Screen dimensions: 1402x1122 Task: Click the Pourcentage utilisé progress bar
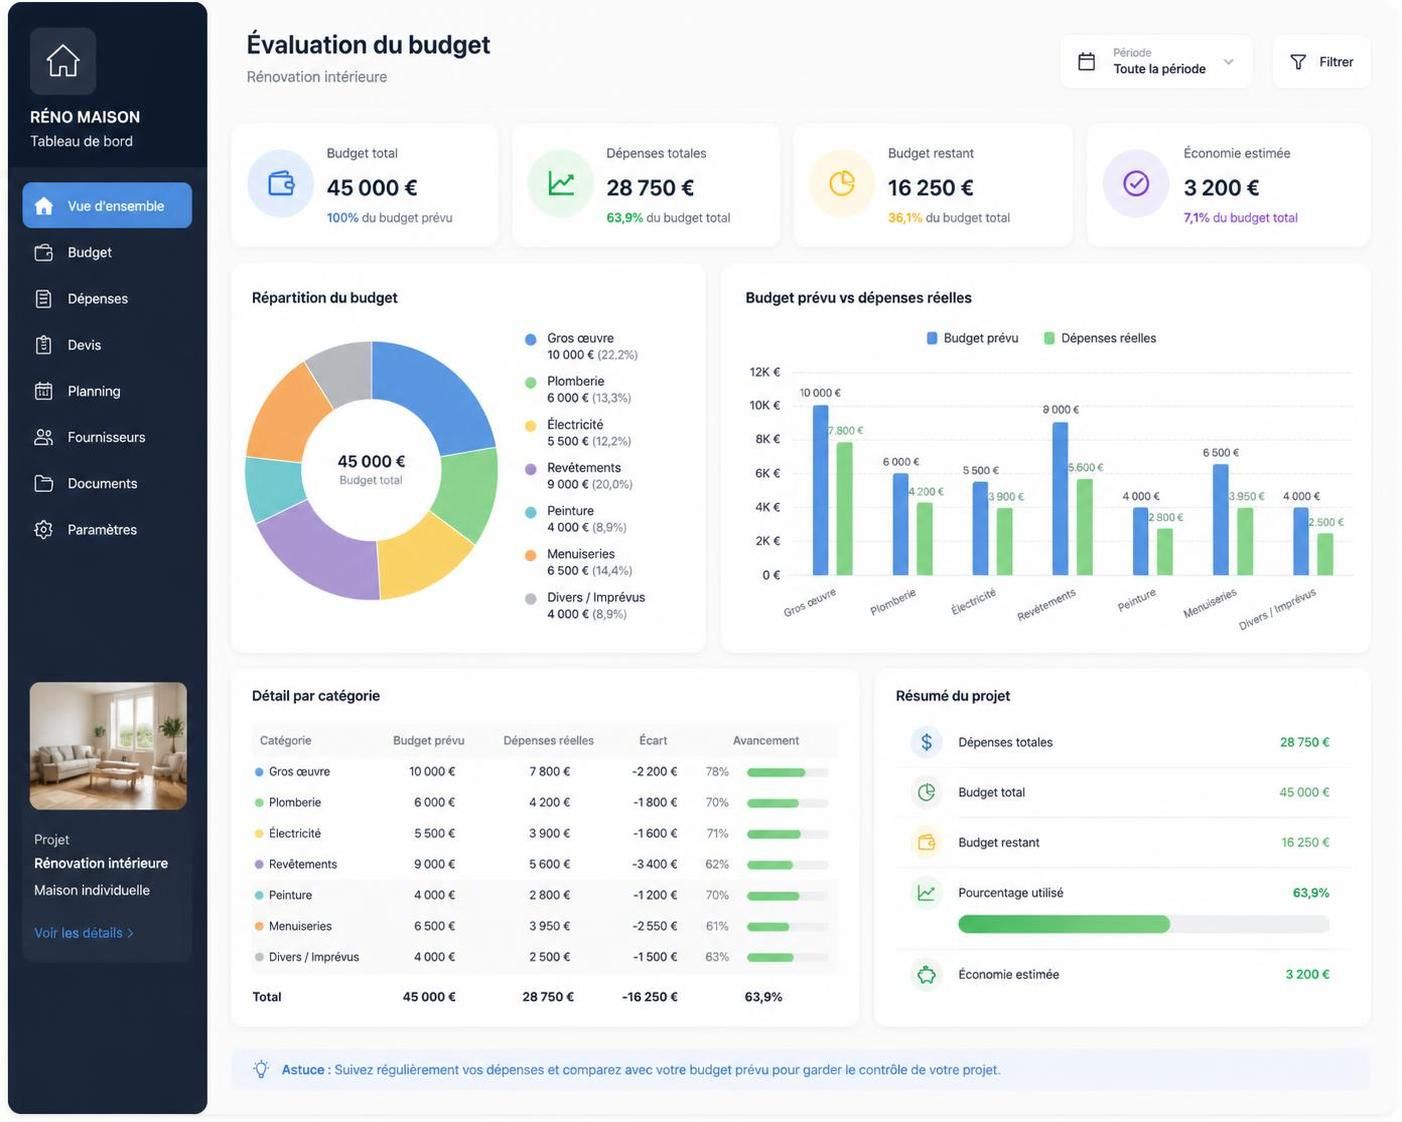1144,924
